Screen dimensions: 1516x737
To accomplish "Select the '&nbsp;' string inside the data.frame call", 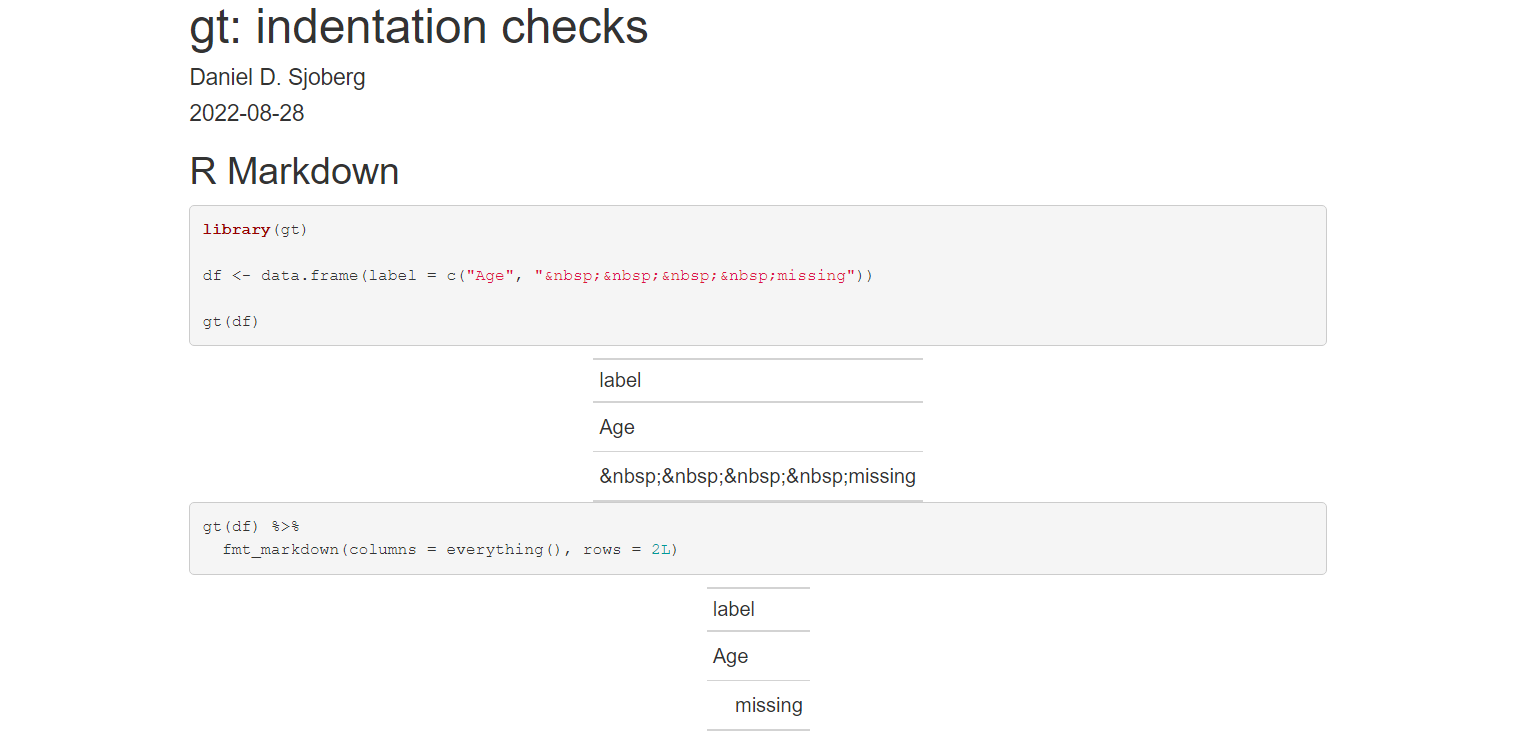I will click(565, 275).
